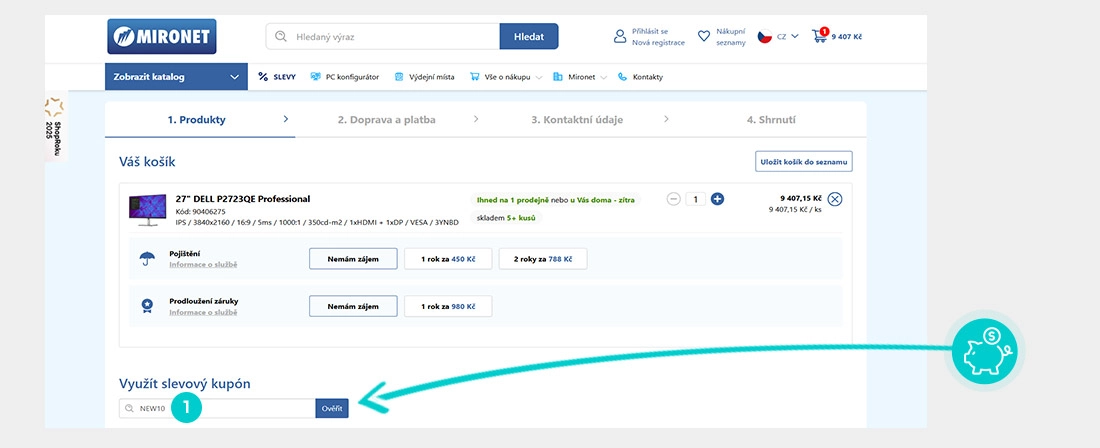
Task: Go to '2. Doprava a platba' step
Action: click(x=386, y=120)
